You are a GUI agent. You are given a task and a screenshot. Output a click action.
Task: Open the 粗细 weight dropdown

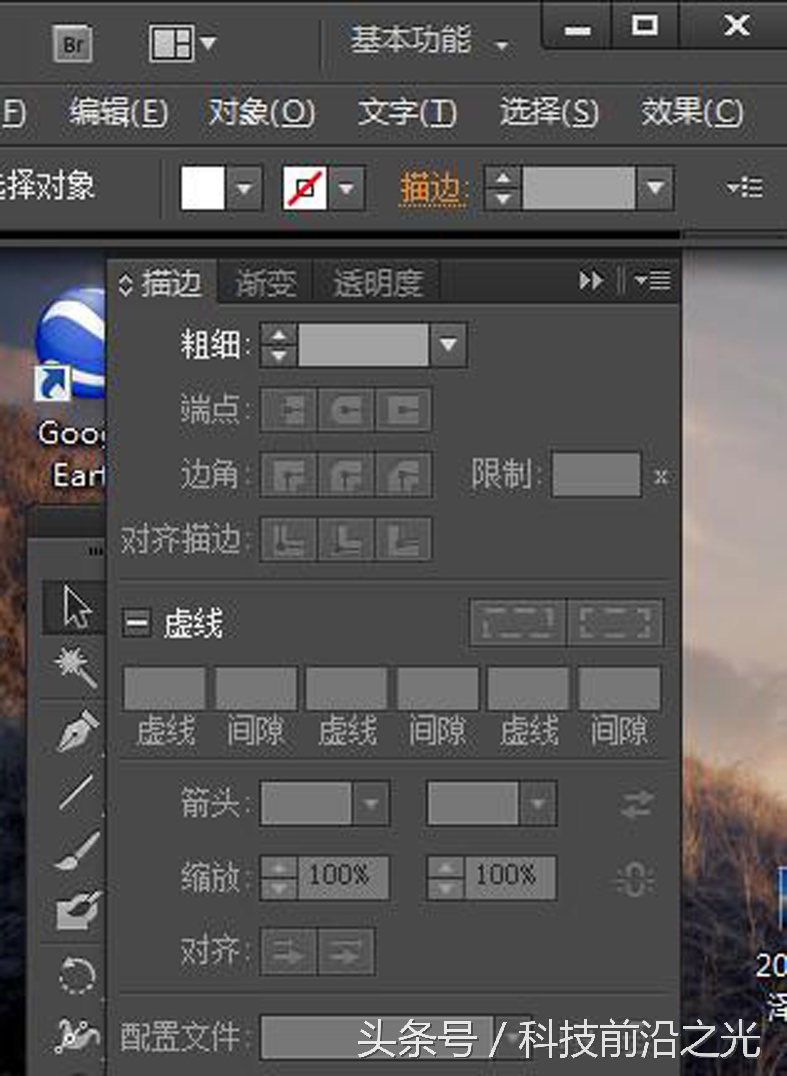pos(448,344)
